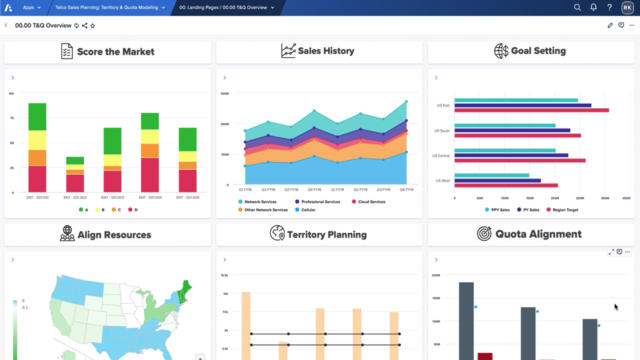Screen dimensions: 640x360
Task: Open the ellipsis menu on Quota Alignment card
Action: (x=627, y=252)
